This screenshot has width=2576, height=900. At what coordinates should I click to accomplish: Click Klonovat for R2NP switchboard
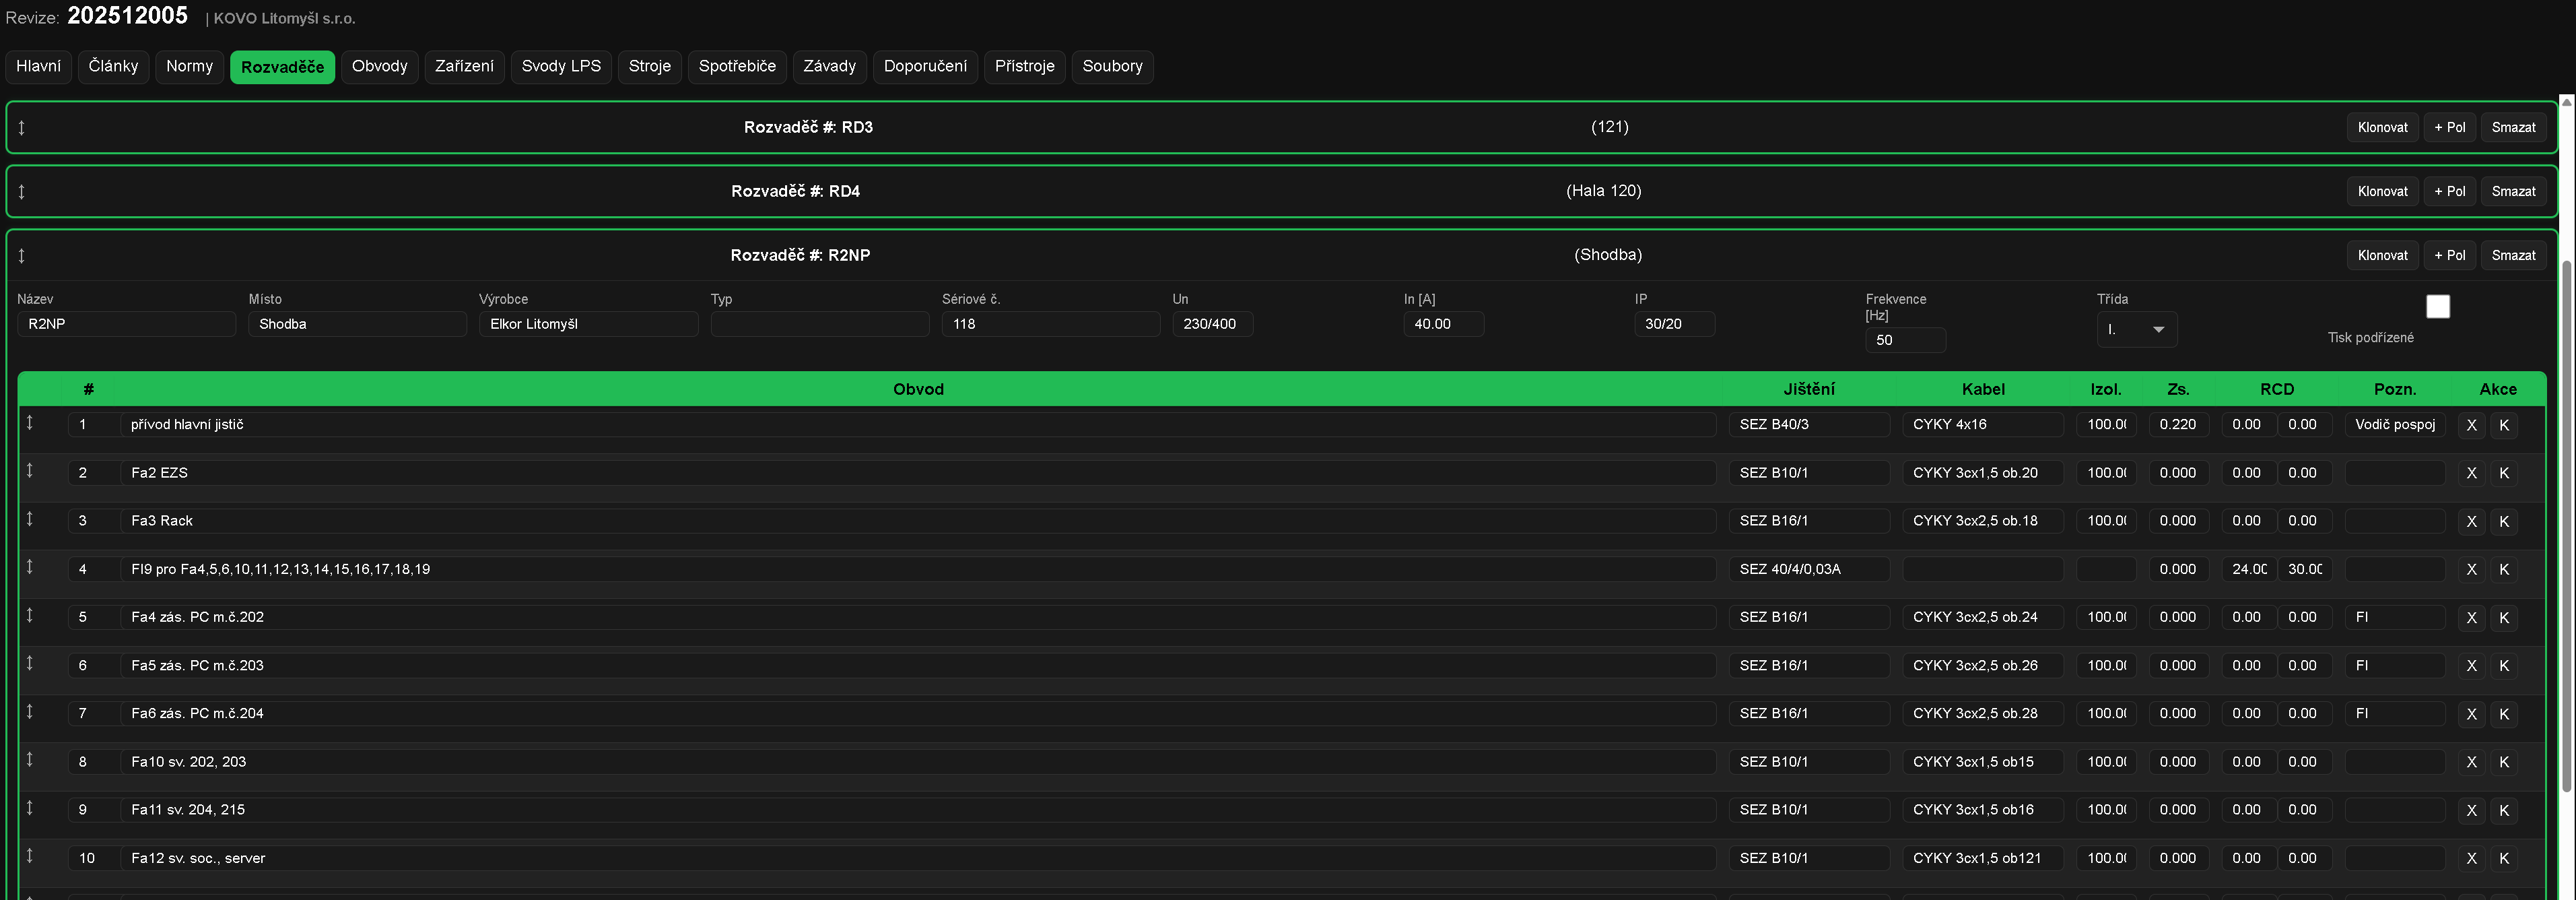pos(2382,255)
